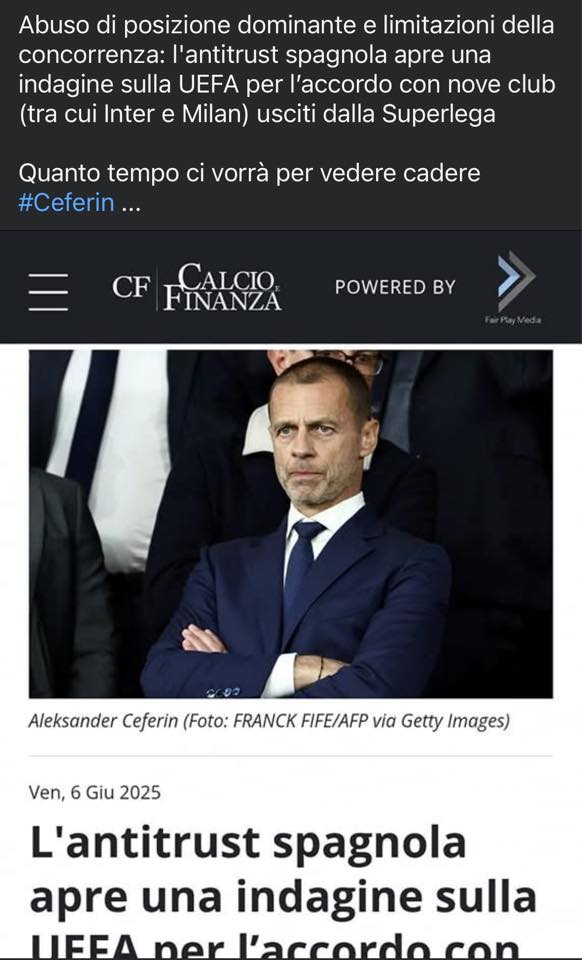Click the CF monogram logo
This screenshot has width=582, height=960.
click(131, 287)
